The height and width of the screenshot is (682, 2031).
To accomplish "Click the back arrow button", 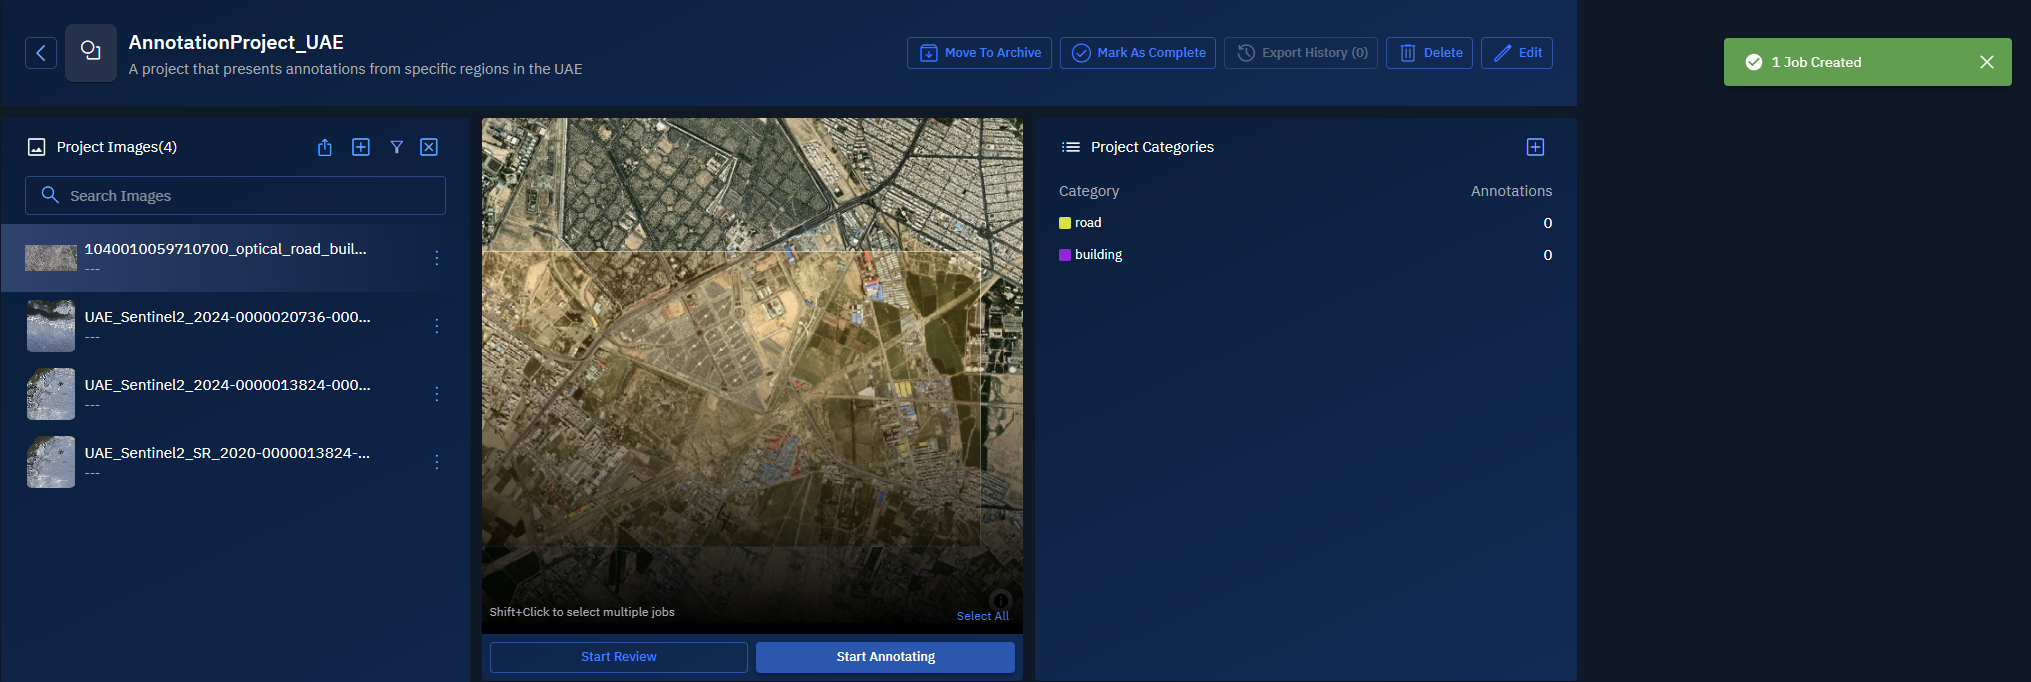I will (x=41, y=53).
